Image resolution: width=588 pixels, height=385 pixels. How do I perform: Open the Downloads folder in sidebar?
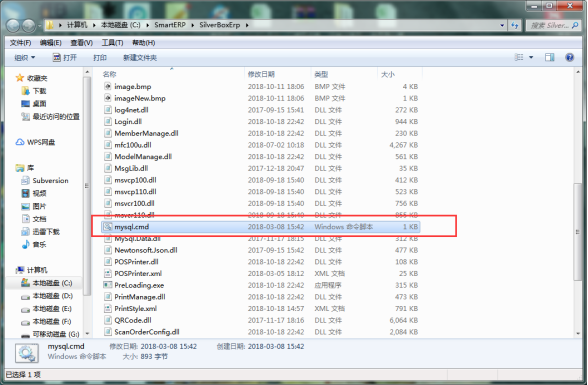click(x=34, y=91)
